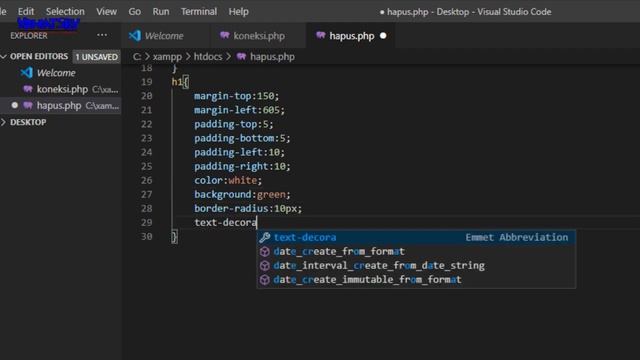The width and height of the screenshot is (640, 360).
Task: Place cursor in text-decora on line 29
Action: (225, 222)
